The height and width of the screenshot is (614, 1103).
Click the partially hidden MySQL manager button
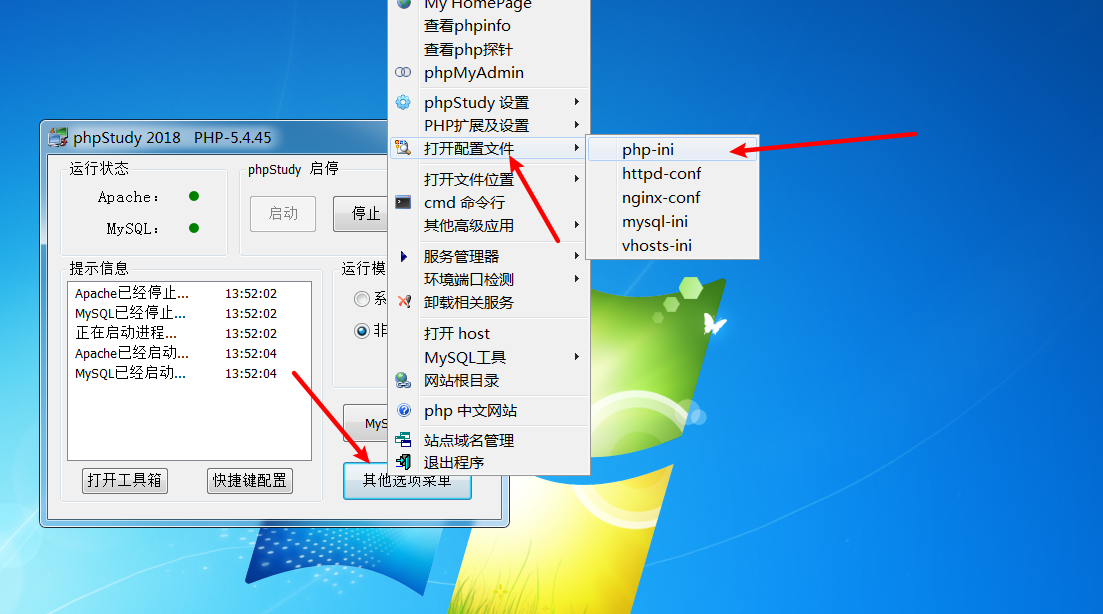[366, 423]
